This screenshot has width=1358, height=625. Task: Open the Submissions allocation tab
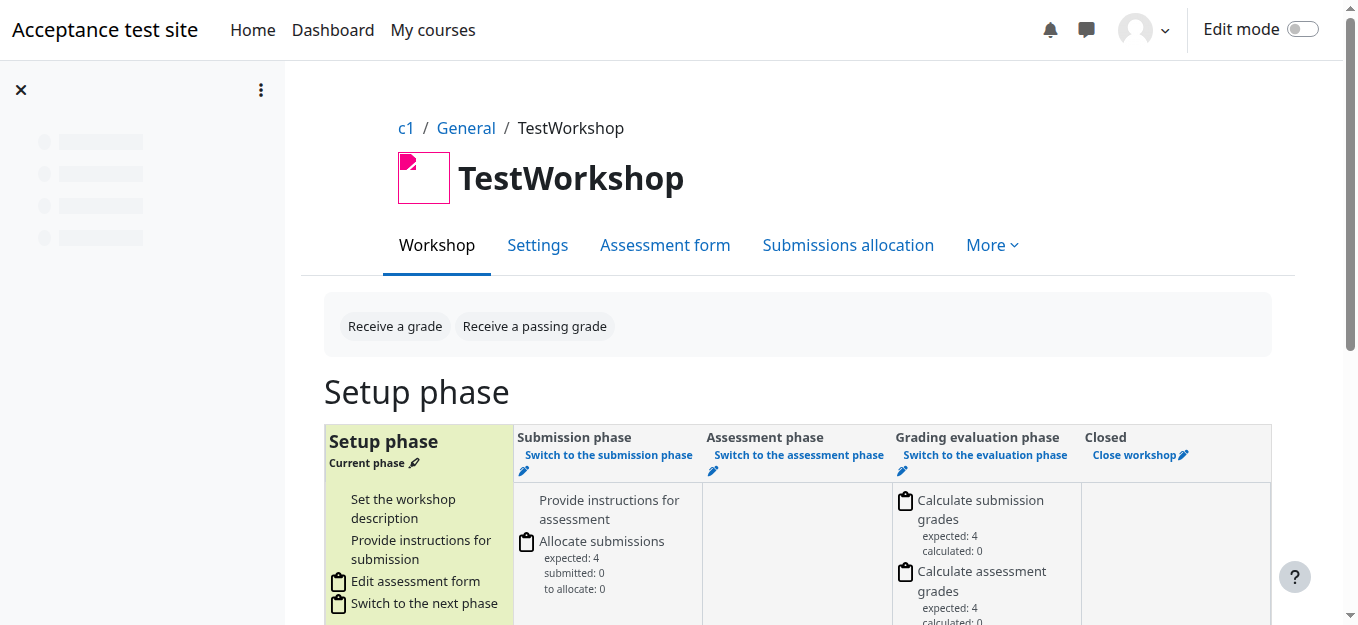click(x=848, y=245)
